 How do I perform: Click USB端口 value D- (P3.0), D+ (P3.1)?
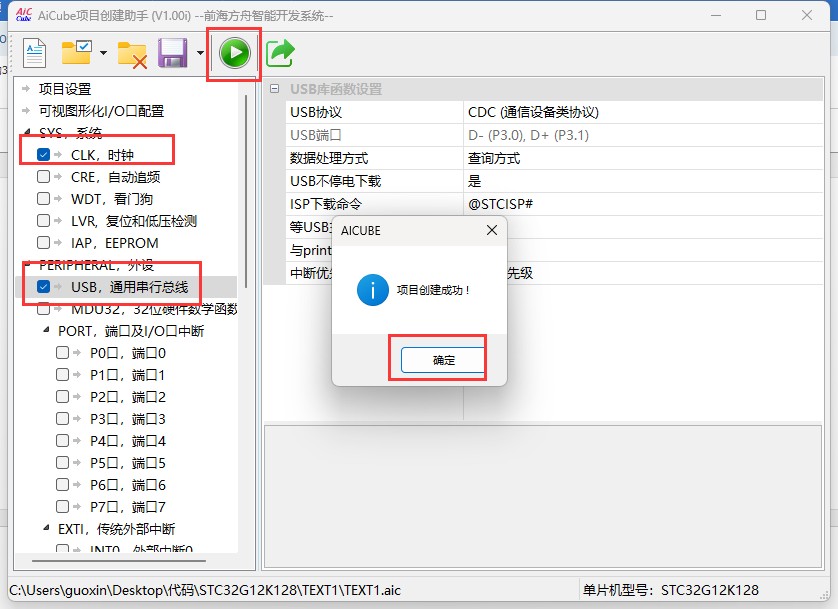pyautogui.click(x=642, y=135)
